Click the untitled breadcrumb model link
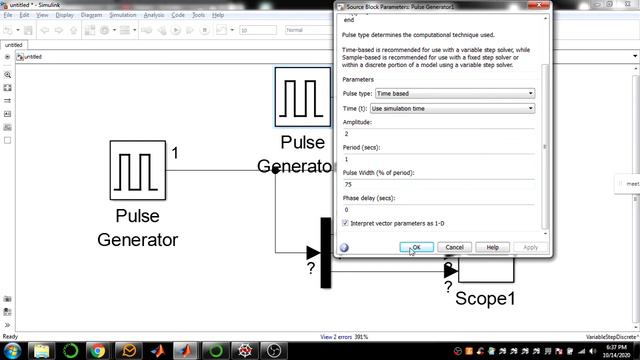640x360 pixels. click(x=33, y=57)
